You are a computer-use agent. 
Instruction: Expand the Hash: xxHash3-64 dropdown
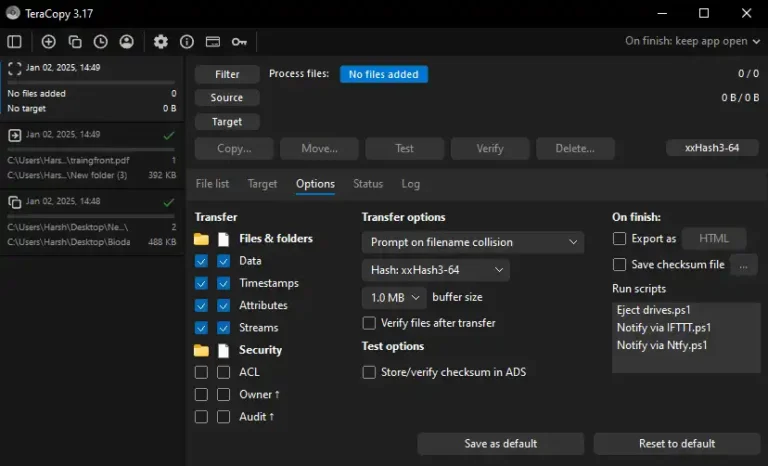tap(435, 270)
